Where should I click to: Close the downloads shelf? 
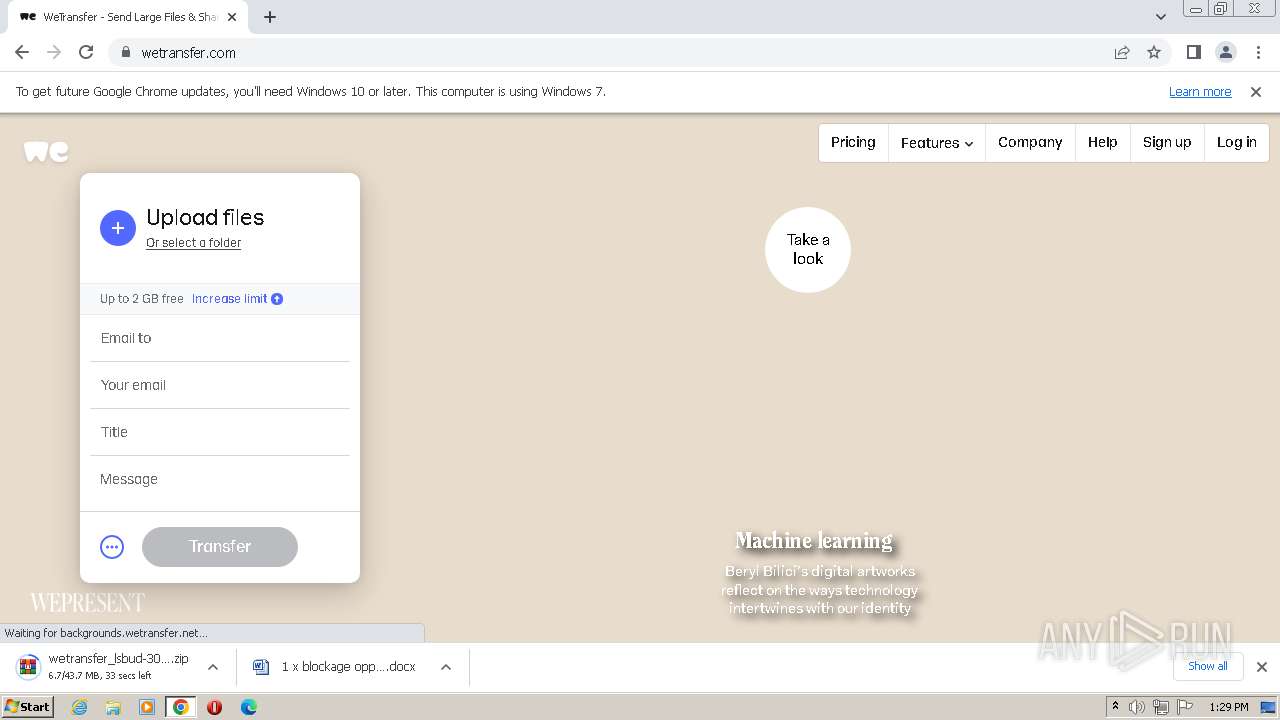[1261, 667]
